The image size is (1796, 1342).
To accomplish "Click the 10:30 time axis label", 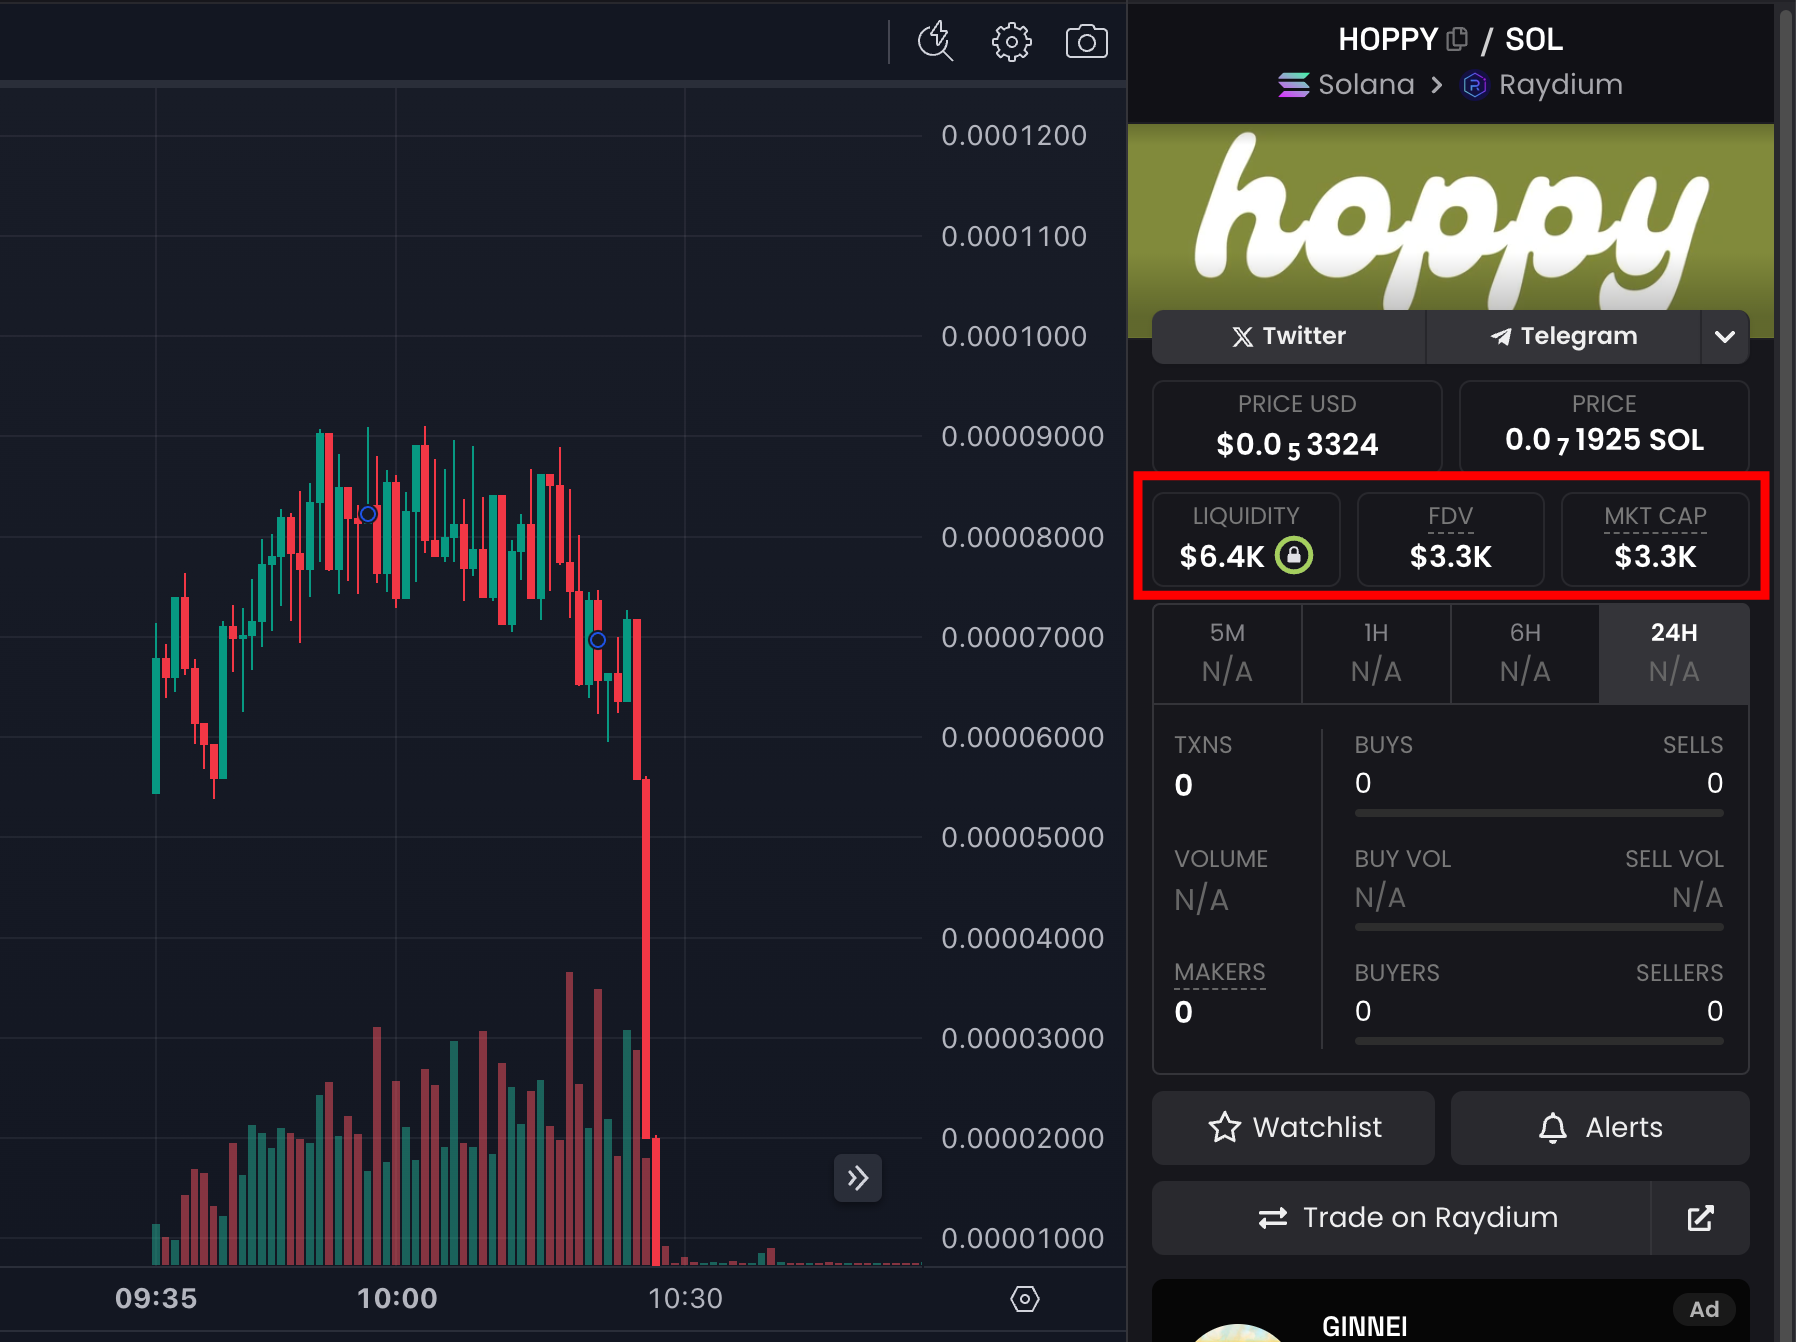I will click(685, 1298).
